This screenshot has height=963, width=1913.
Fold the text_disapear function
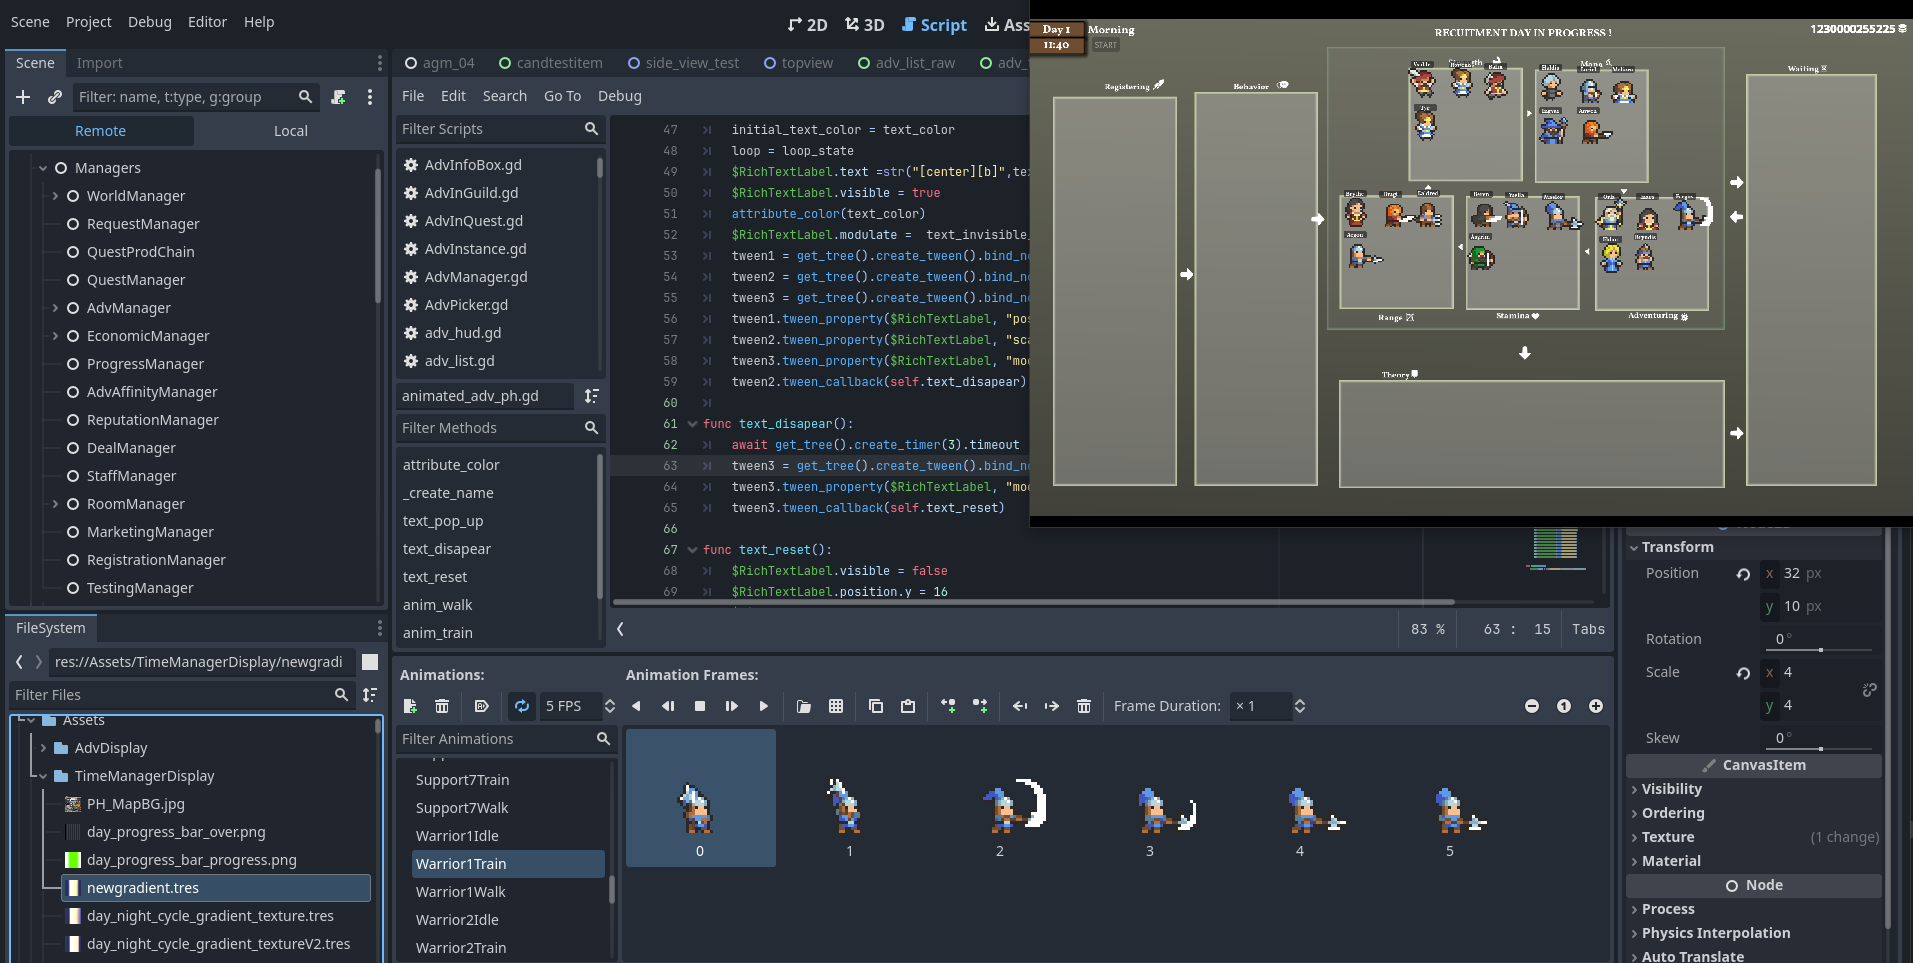click(692, 424)
